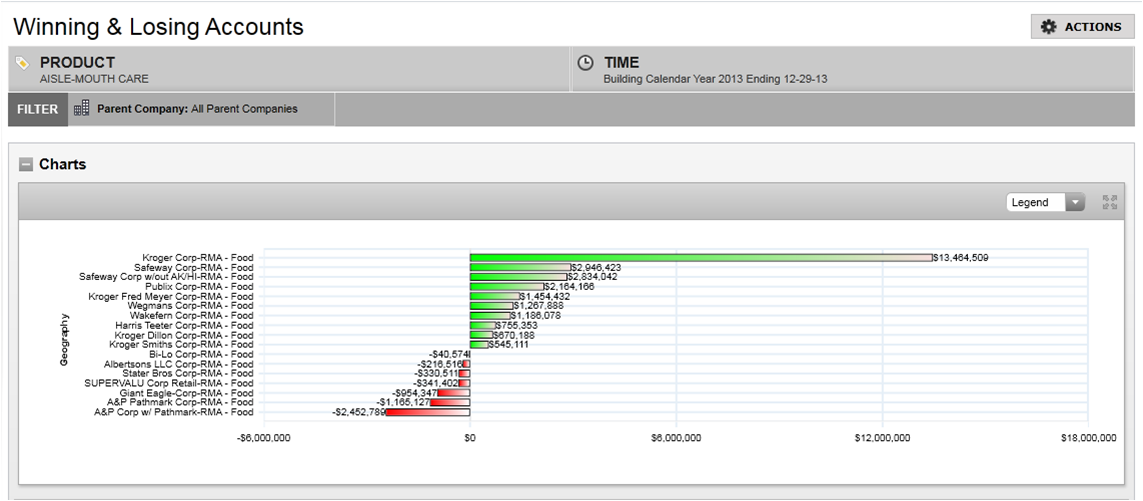Screen dimensions: 1143x501
Task: Open the PRODUCT Aisle-Mouth Care panel
Action: (x=290, y=69)
